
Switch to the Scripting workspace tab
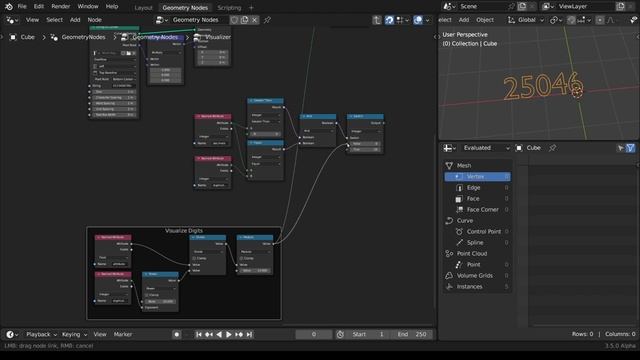tap(229, 8)
